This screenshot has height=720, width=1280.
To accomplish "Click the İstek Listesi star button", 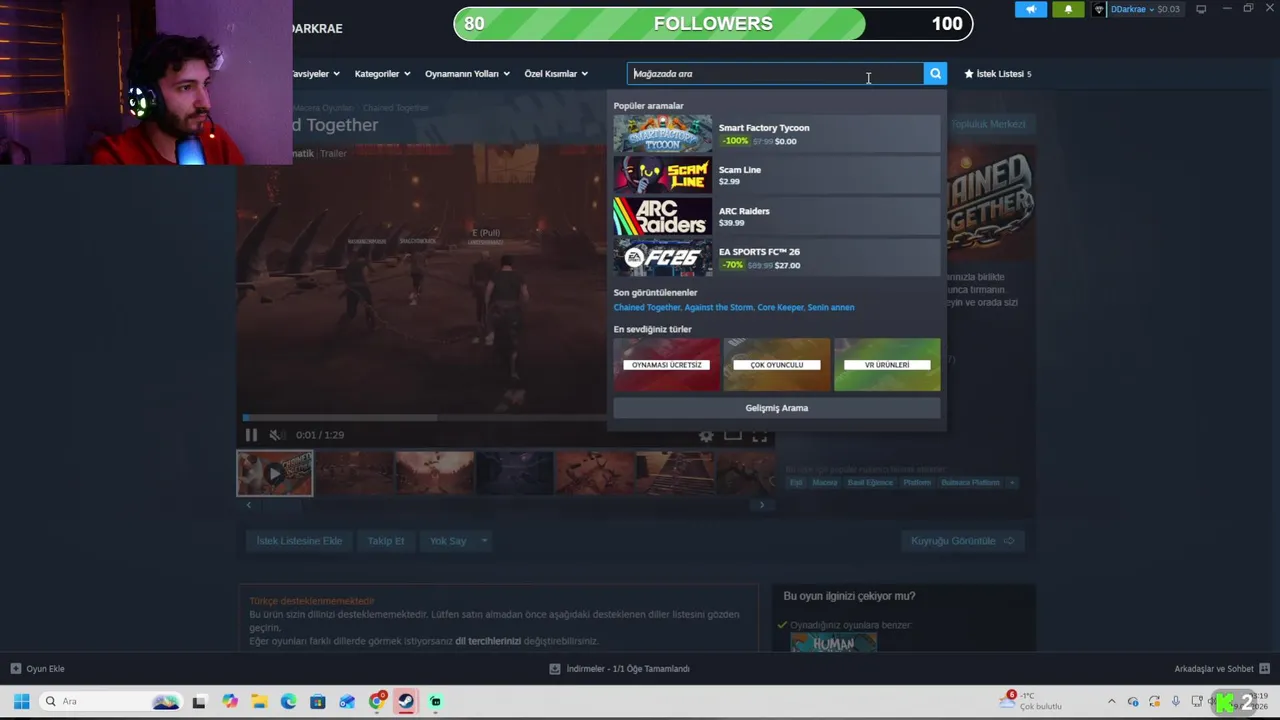I will click(x=997, y=73).
